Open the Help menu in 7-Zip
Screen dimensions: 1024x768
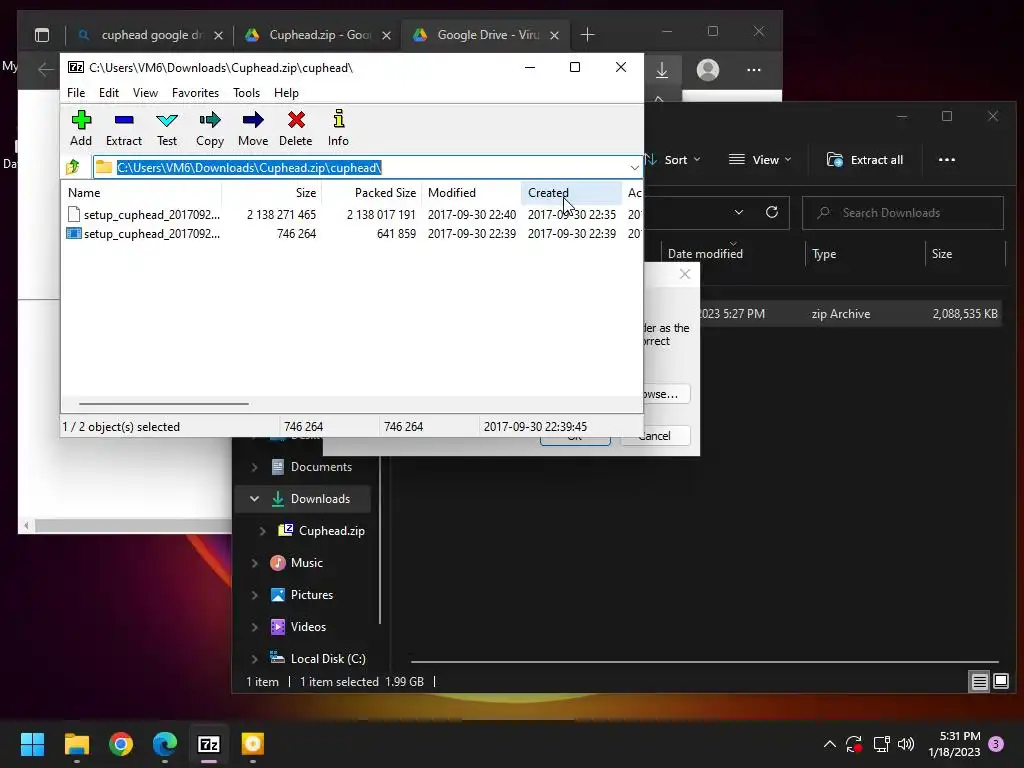tap(286, 93)
